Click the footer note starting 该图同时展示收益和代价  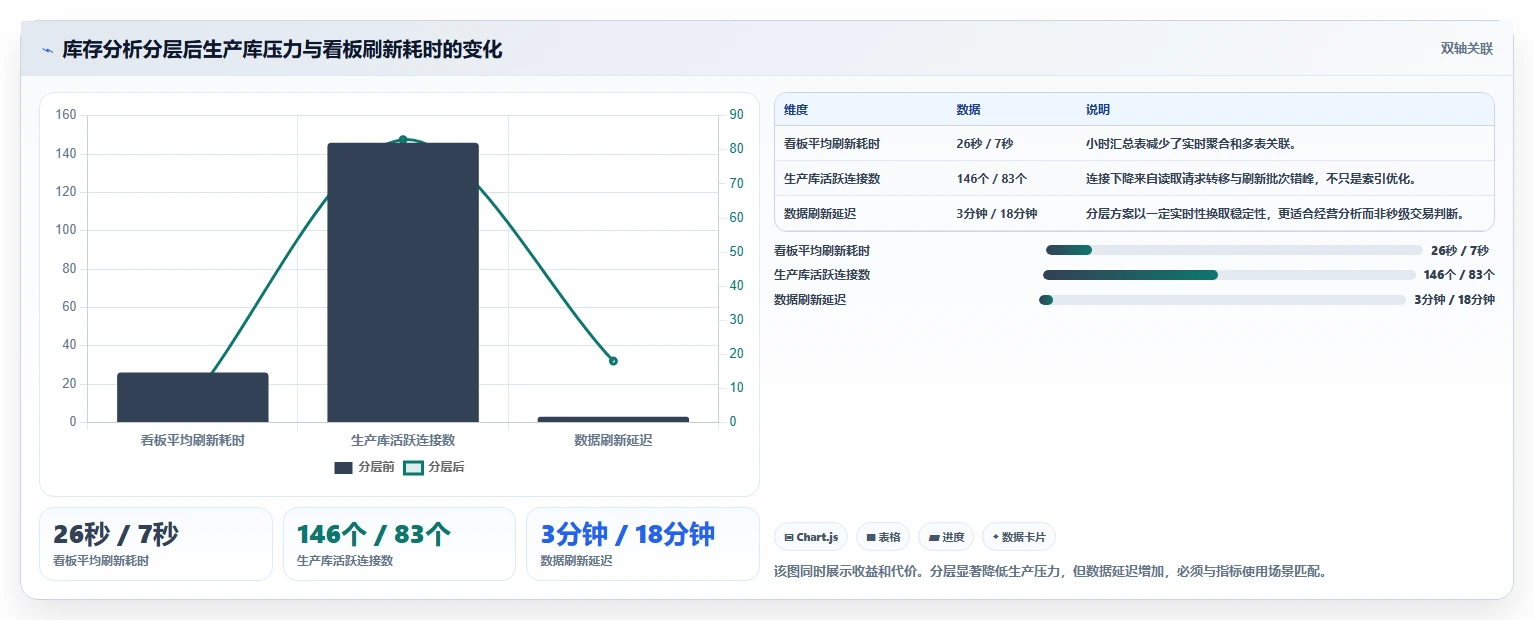[1051, 572]
